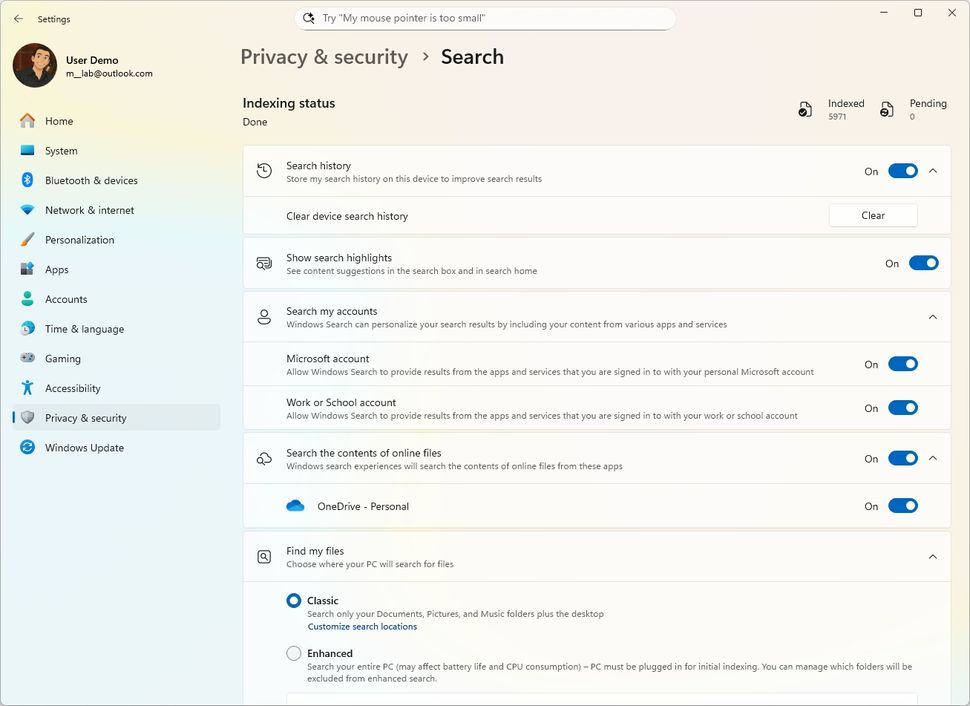Collapse the Find my files section
This screenshot has width=970, height=706.
coord(932,557)
